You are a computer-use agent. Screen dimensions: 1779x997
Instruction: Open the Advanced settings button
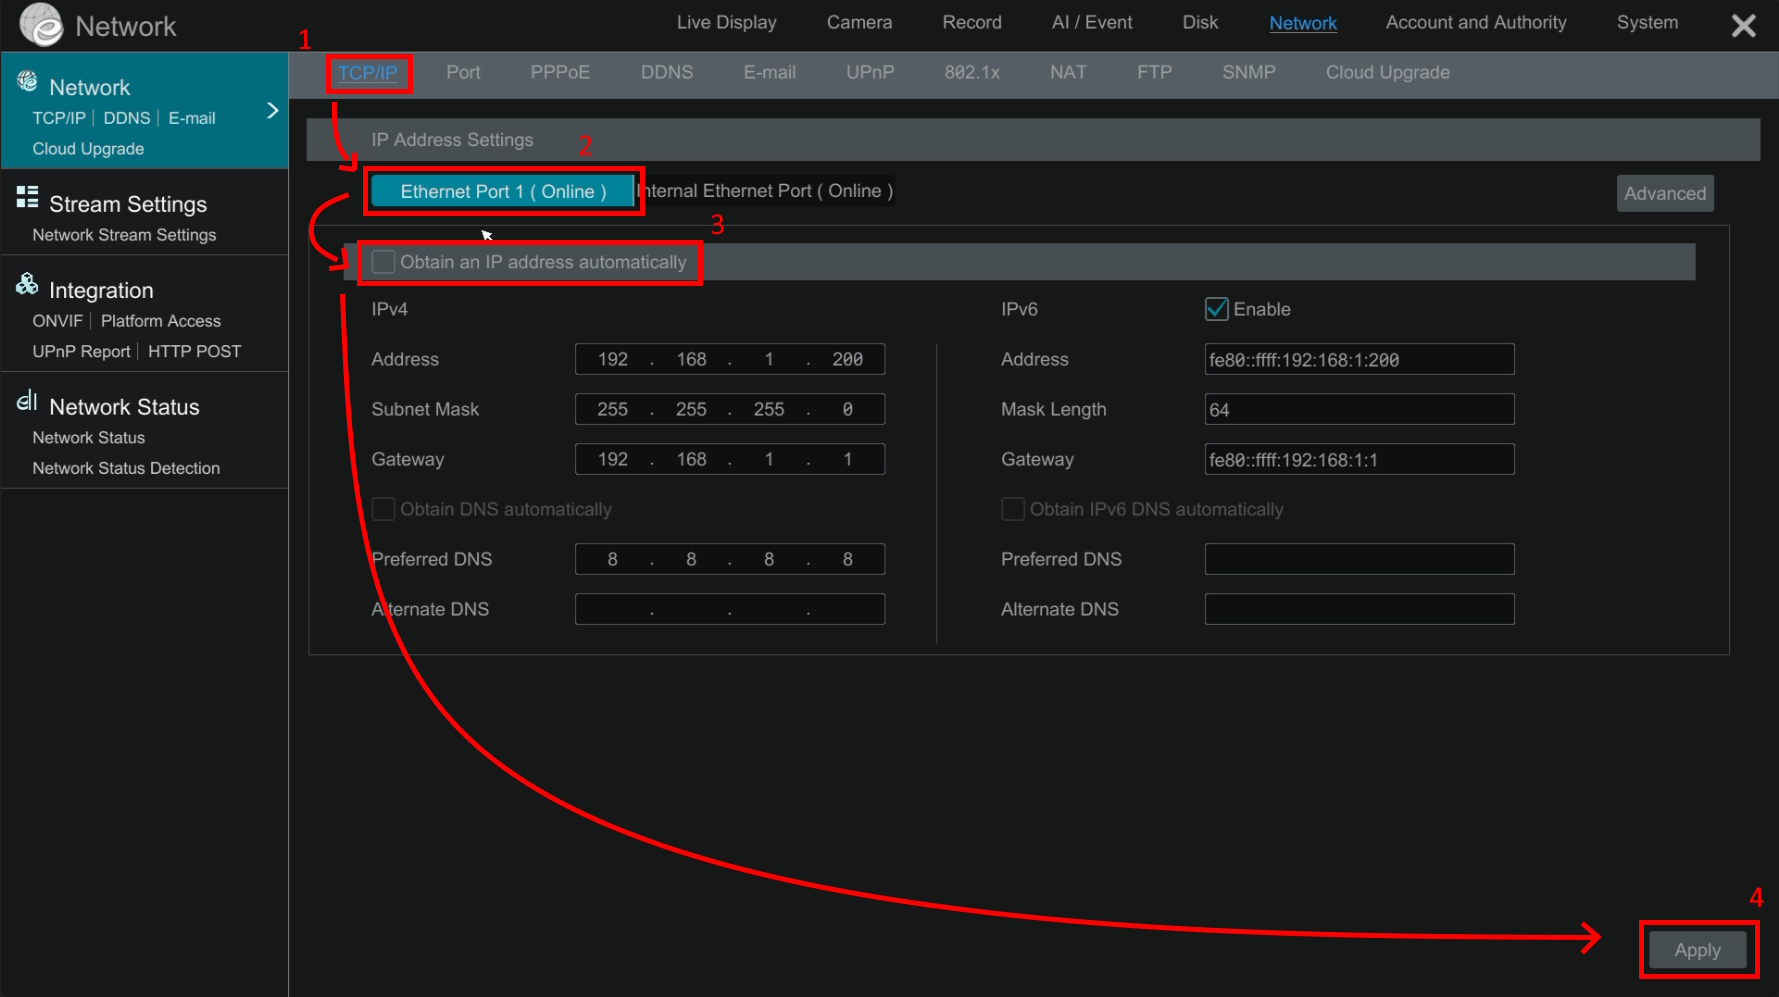(1664, 194)
